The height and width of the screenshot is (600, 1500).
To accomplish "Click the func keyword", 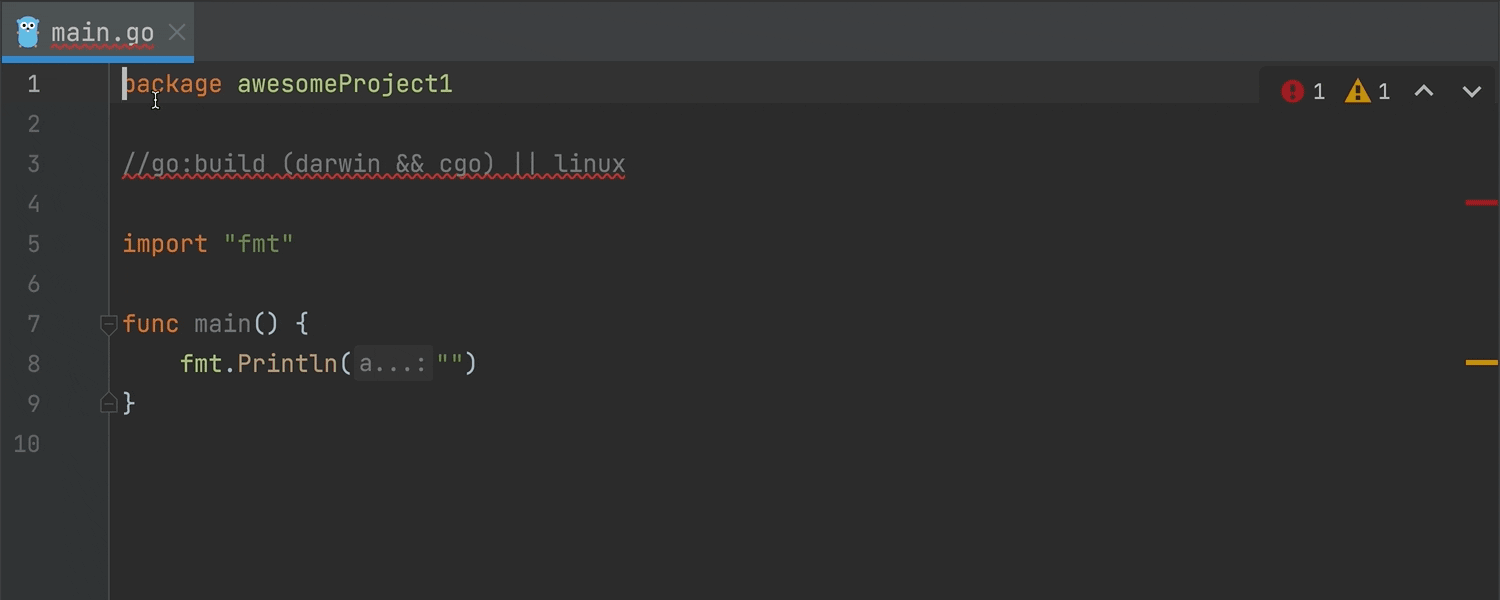I will (151, 324).
